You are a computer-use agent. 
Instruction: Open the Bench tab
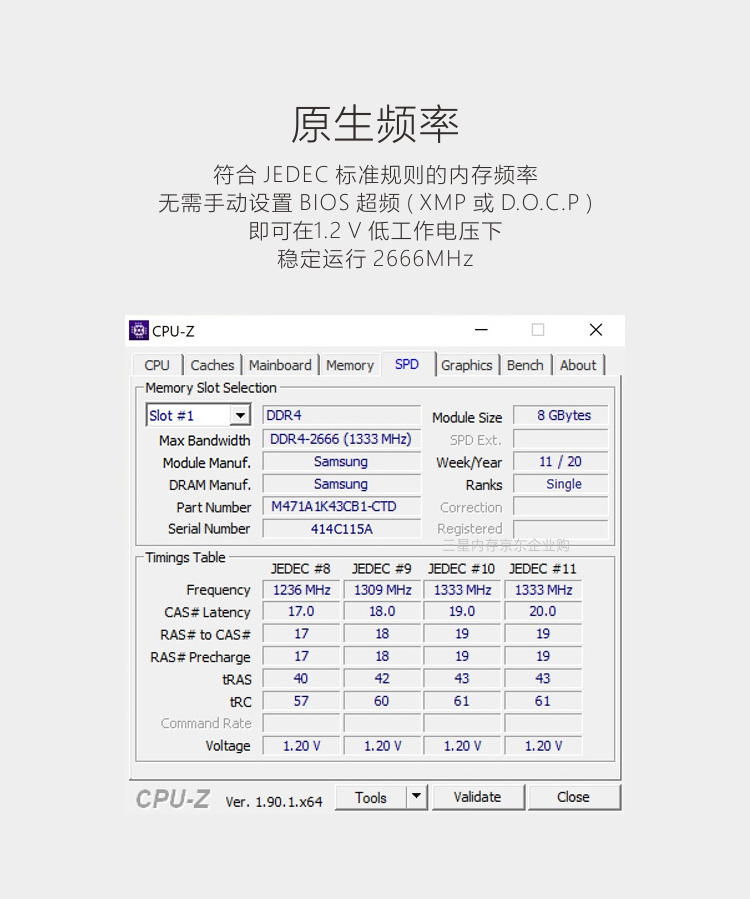point(525,365)
